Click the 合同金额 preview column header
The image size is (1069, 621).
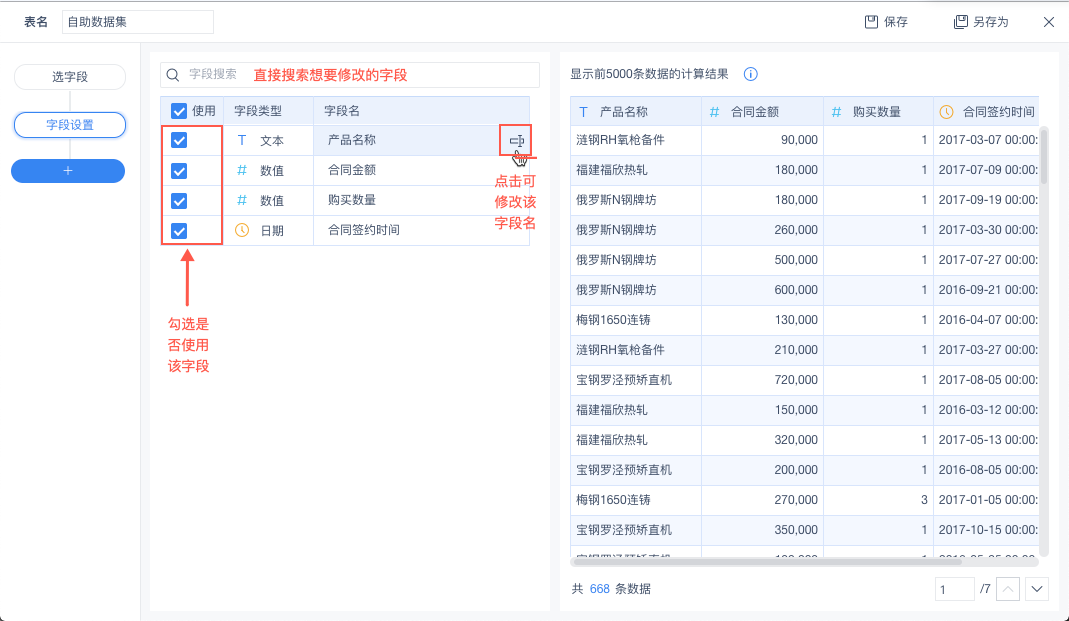coord(754,112)
